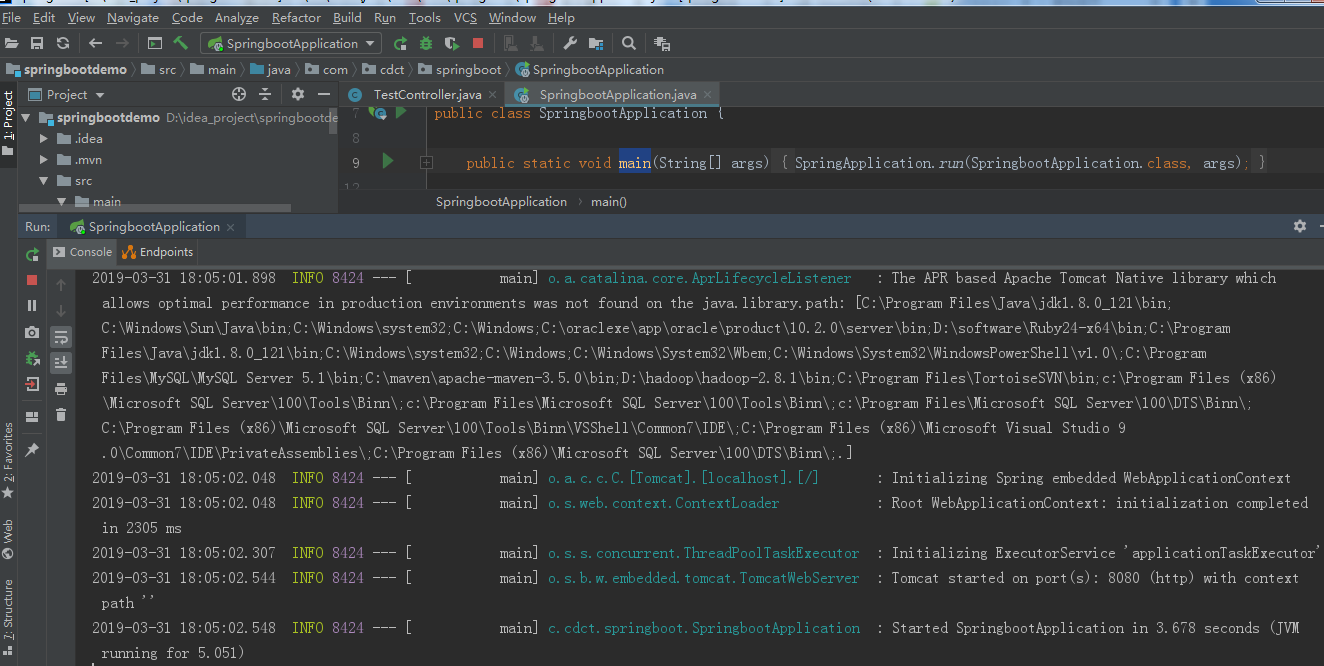Clear the console with the trash icon

click(61, 414)
